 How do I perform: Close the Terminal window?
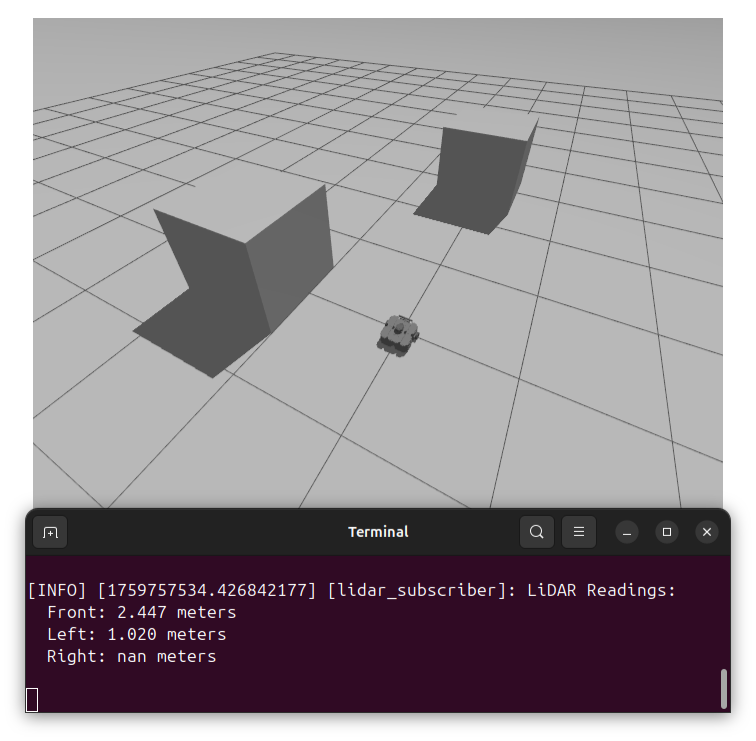coord(707,532)
